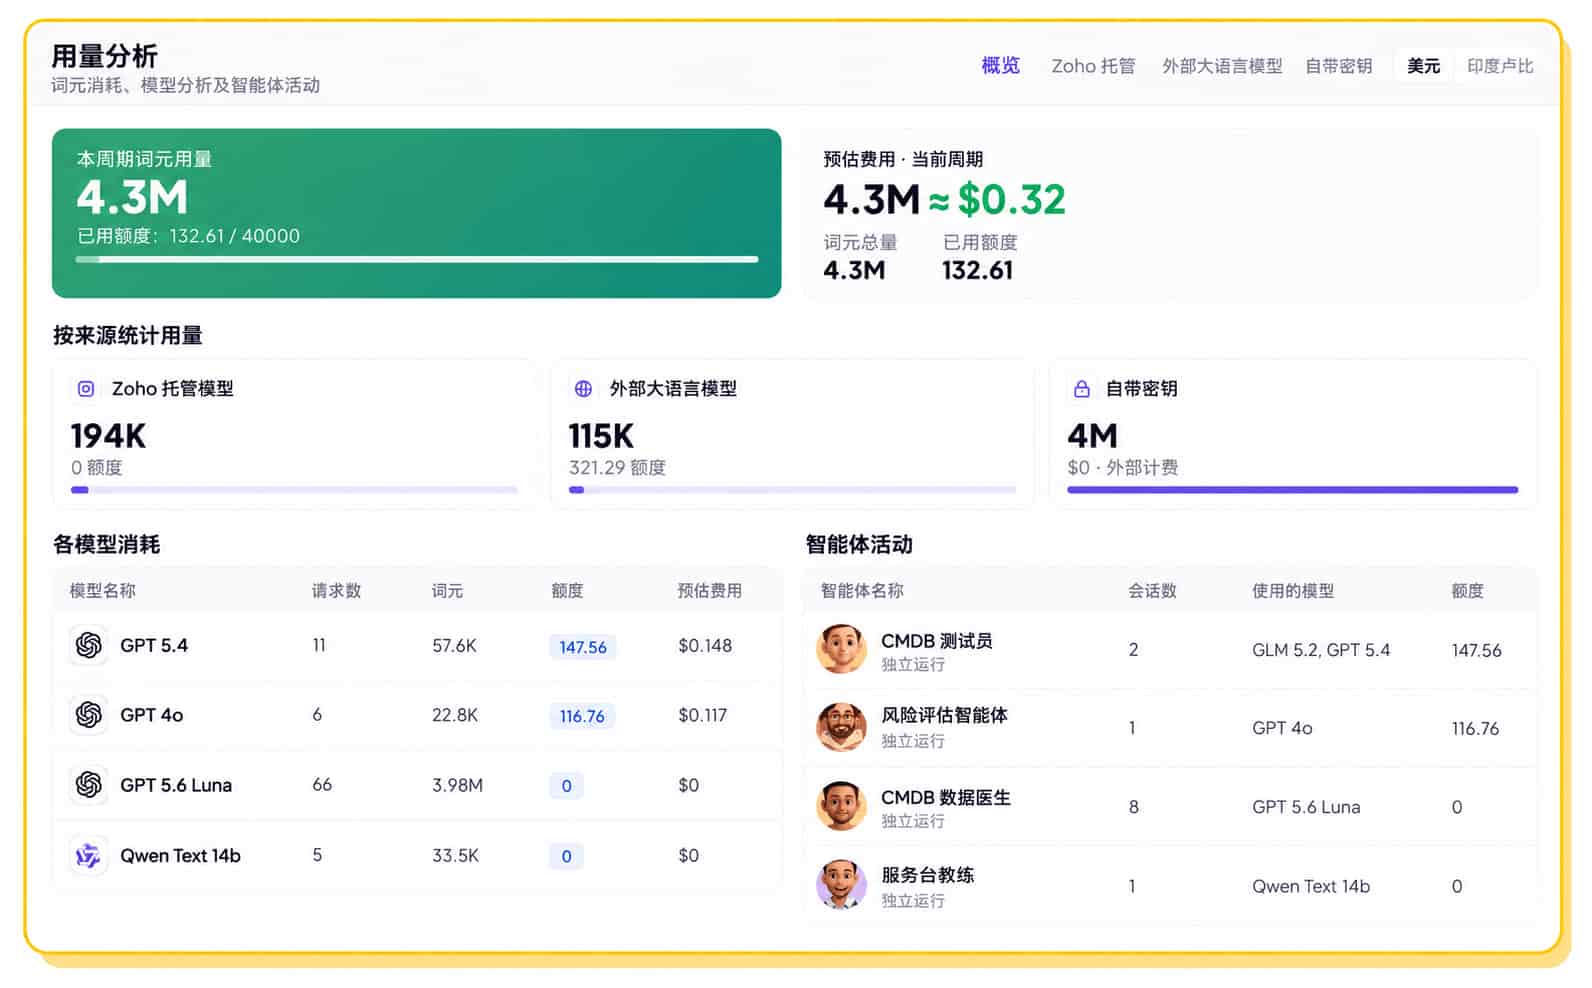Image resolution: width=1592 pixels, height=988 pixels.
Task: Open the CMDB 测试员 agent name
Action: click(x=936, y=641)
